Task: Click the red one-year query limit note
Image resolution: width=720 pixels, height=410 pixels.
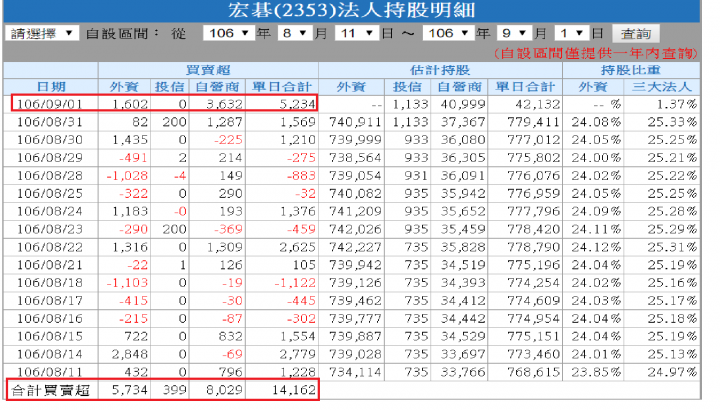Action: (x=596, y=53)
